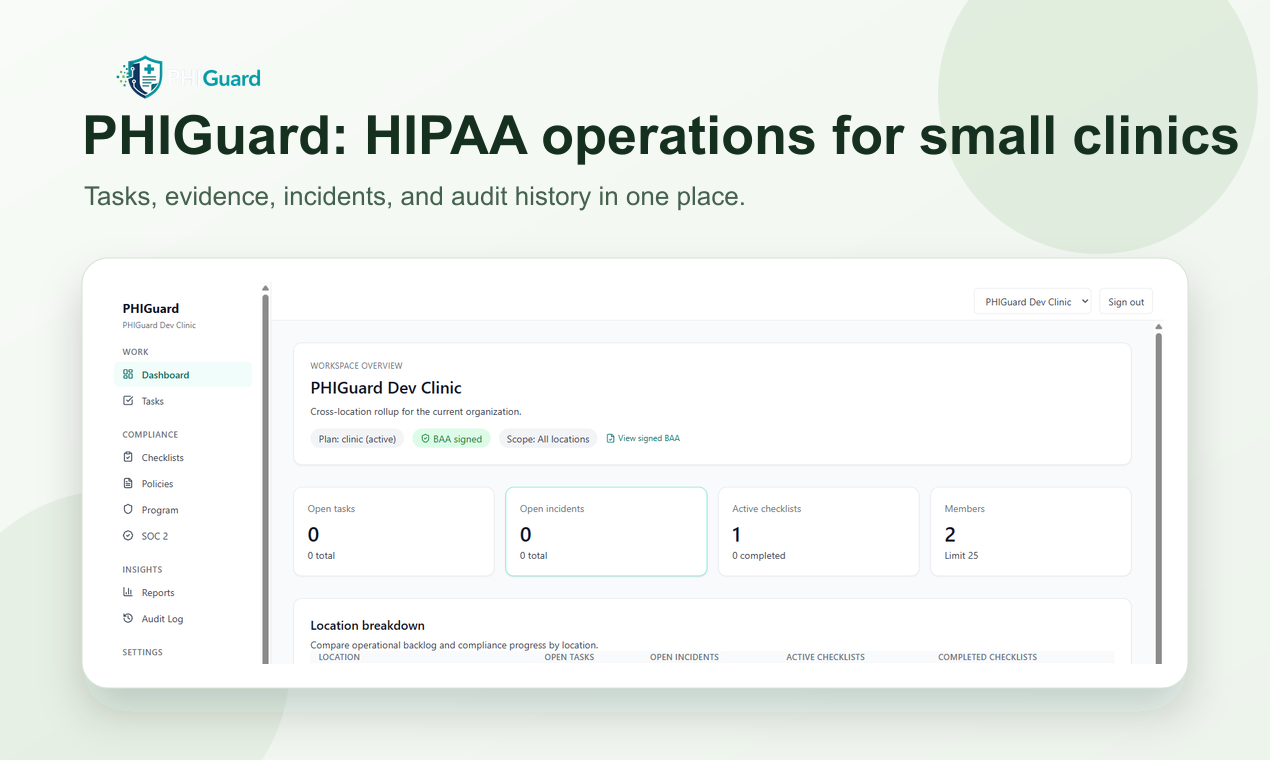Click the Audit Log history icon
Viewport: 1270px width, 760px height.
pos(128,618)
